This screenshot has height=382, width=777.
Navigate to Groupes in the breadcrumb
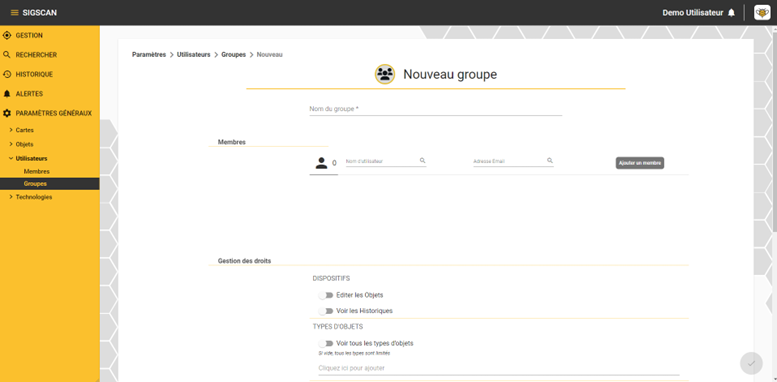pos(233,55)
